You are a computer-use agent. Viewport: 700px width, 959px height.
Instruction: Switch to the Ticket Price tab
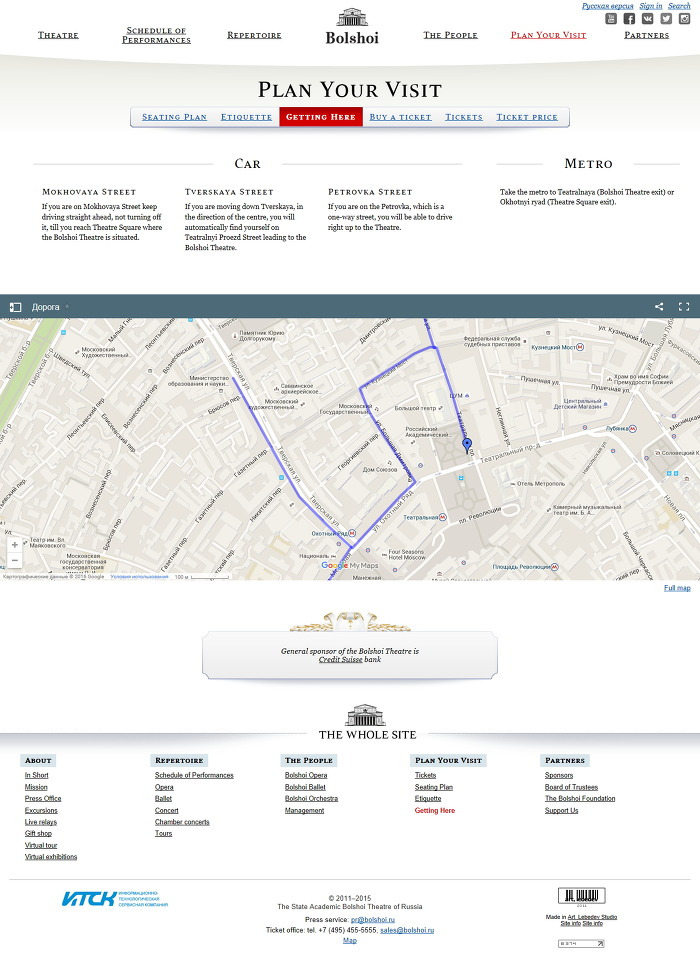coord(527,117)
